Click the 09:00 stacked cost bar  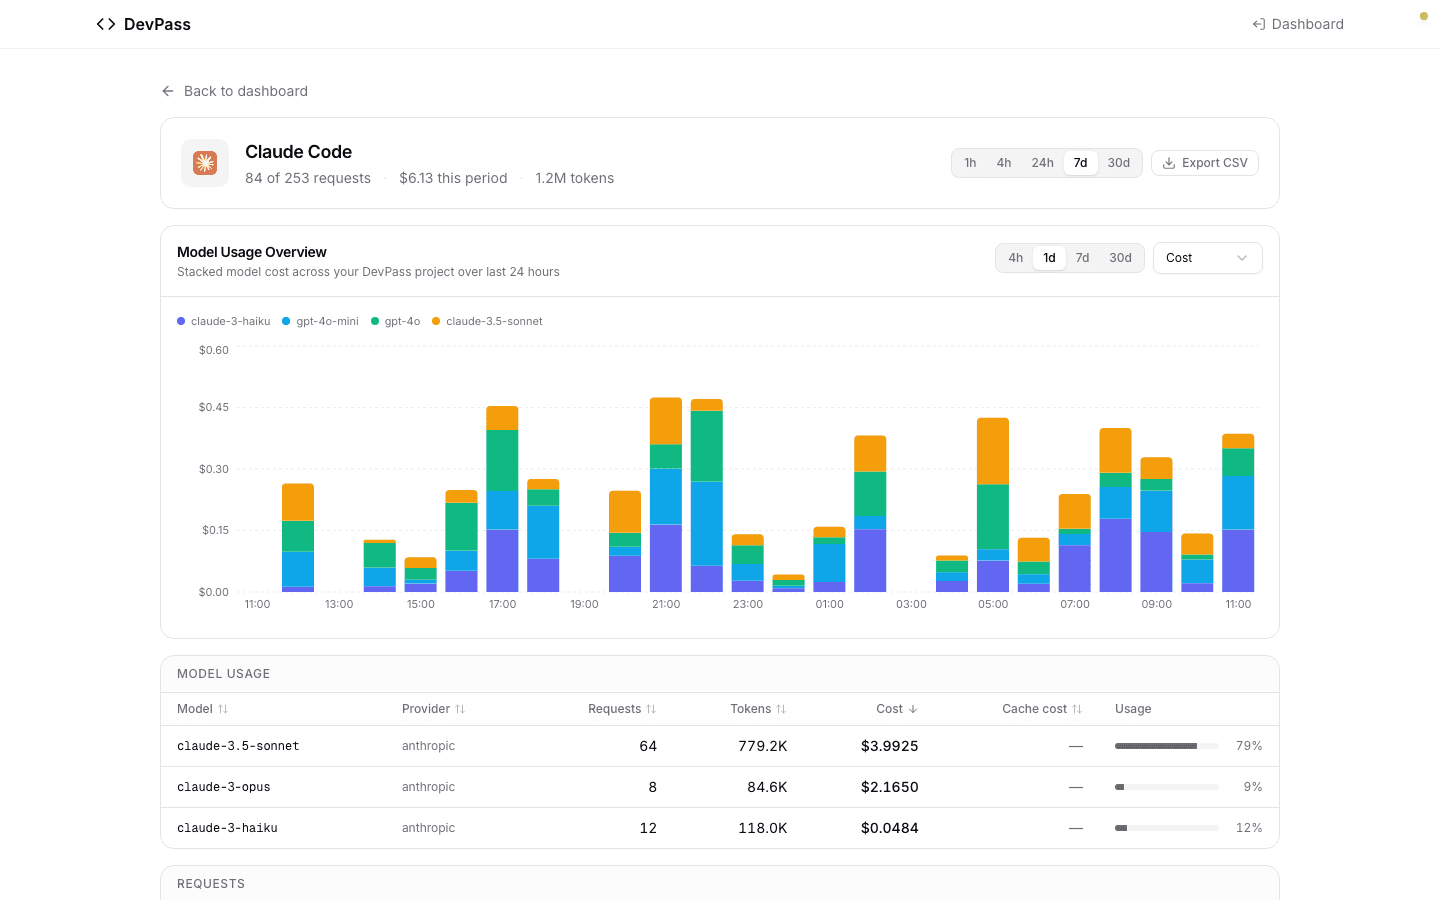click(1156, 525)
